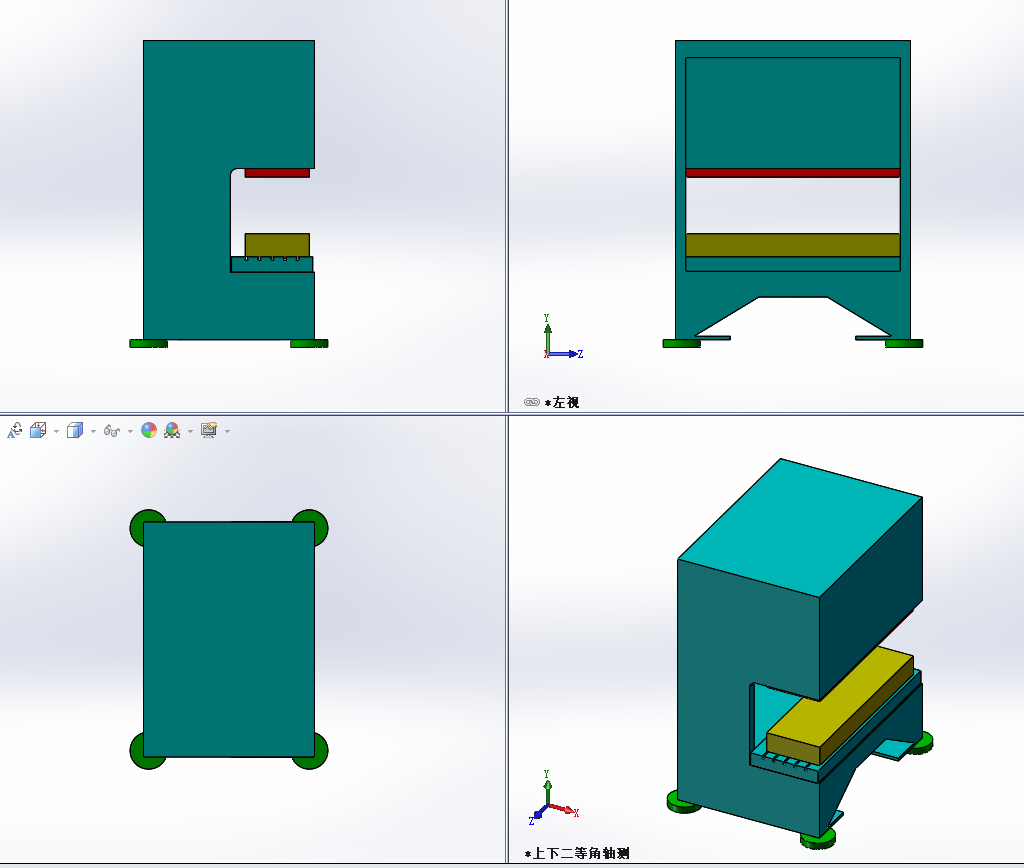
Task: Expand the Display Style dropdown arrow
Action: [93, 431]
